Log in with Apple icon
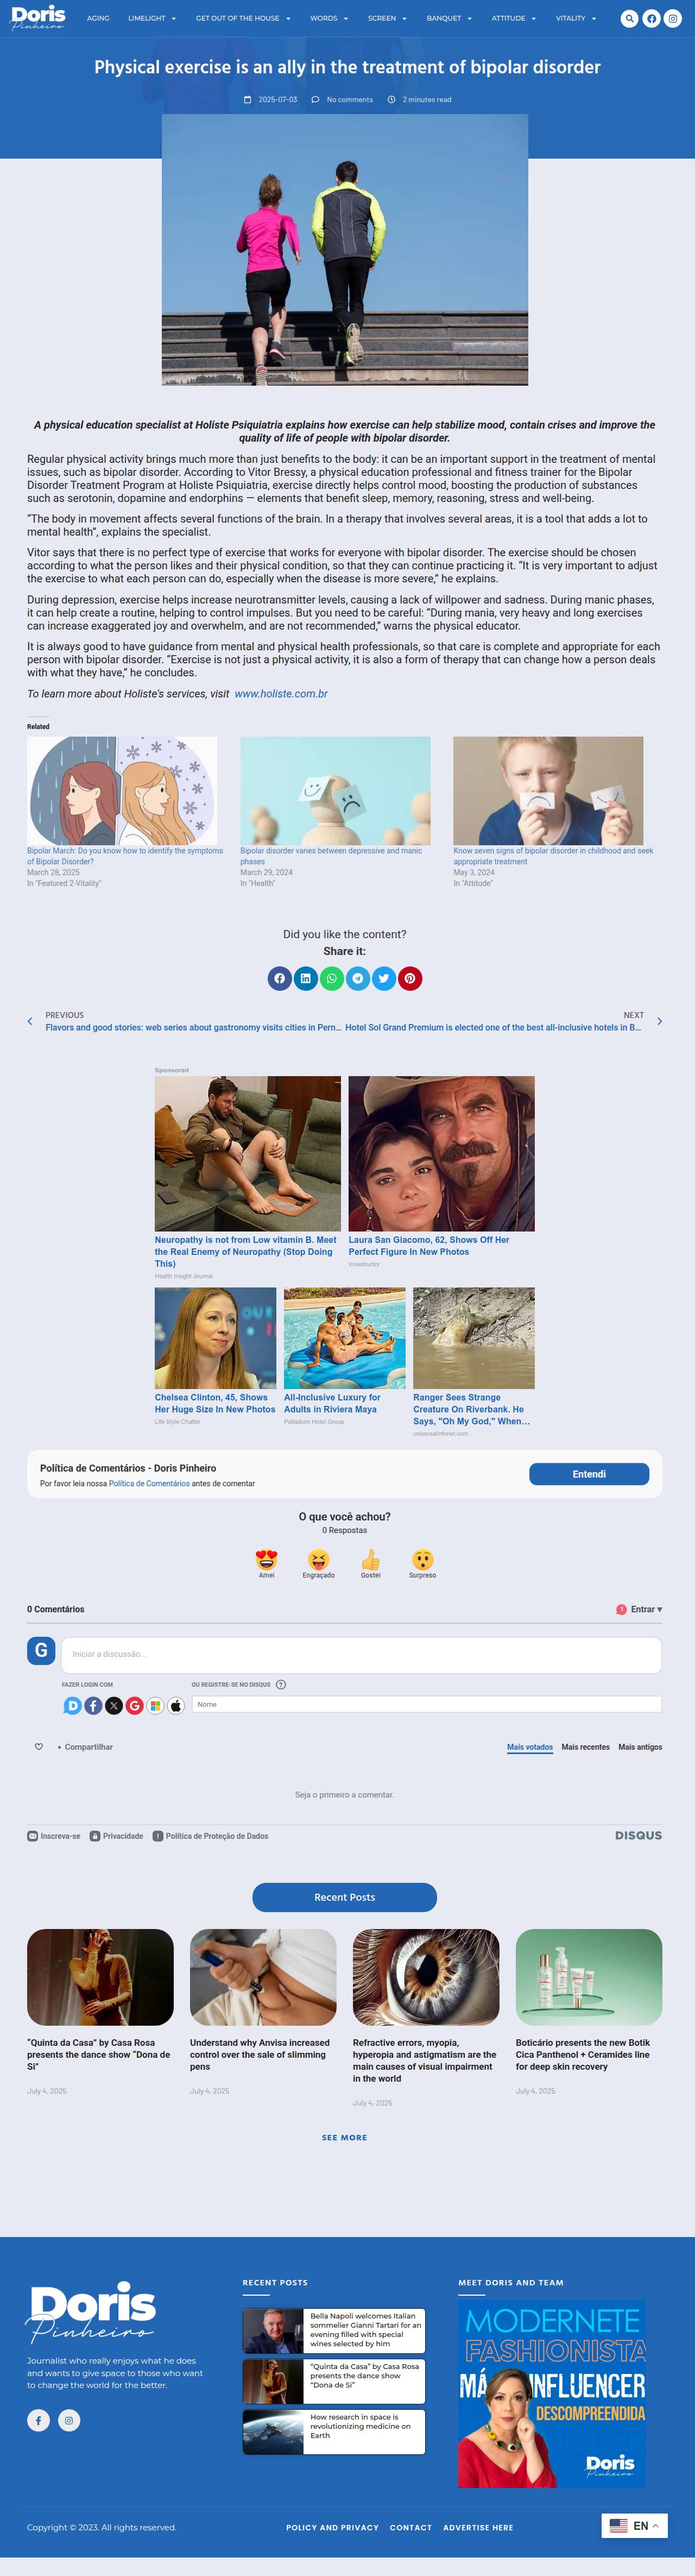Viewport: 695px width, 2576px height. tap(176, 1706)
